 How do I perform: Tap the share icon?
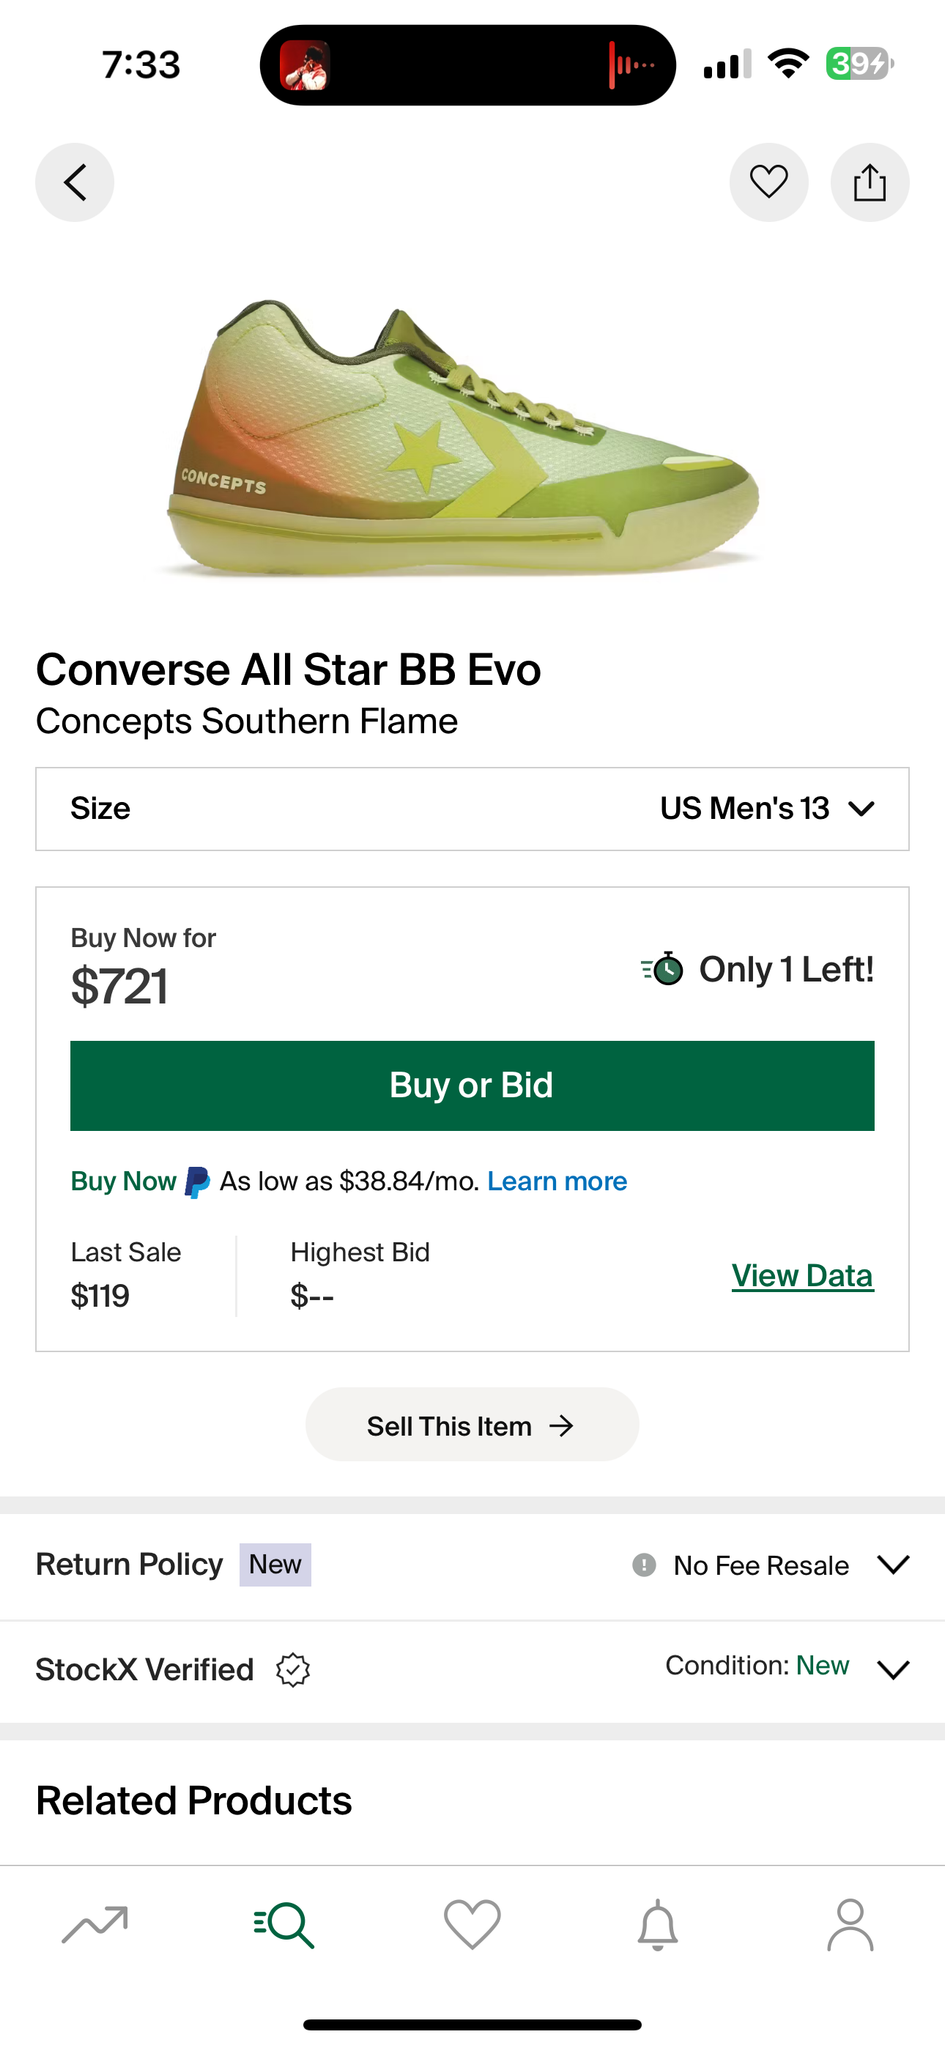(x=869, y=183)
